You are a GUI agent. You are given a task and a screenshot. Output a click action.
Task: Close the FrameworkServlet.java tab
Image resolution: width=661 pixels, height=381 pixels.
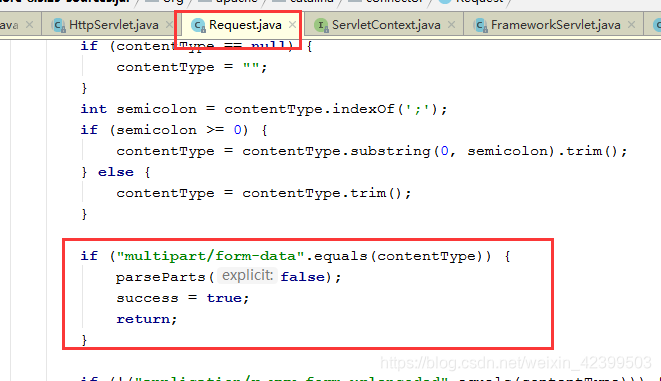click(x=631, y=25)
